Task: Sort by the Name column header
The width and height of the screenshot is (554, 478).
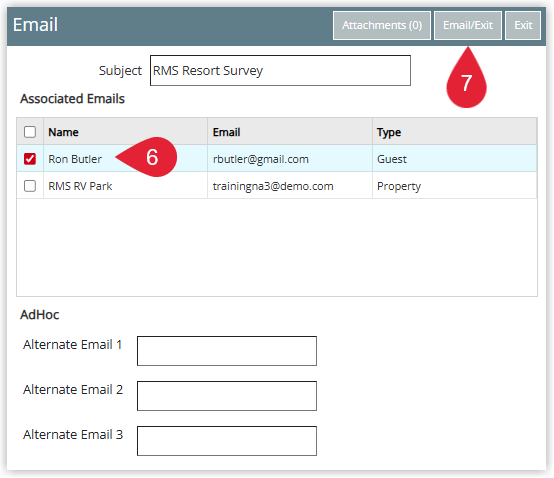Action: 125,132
